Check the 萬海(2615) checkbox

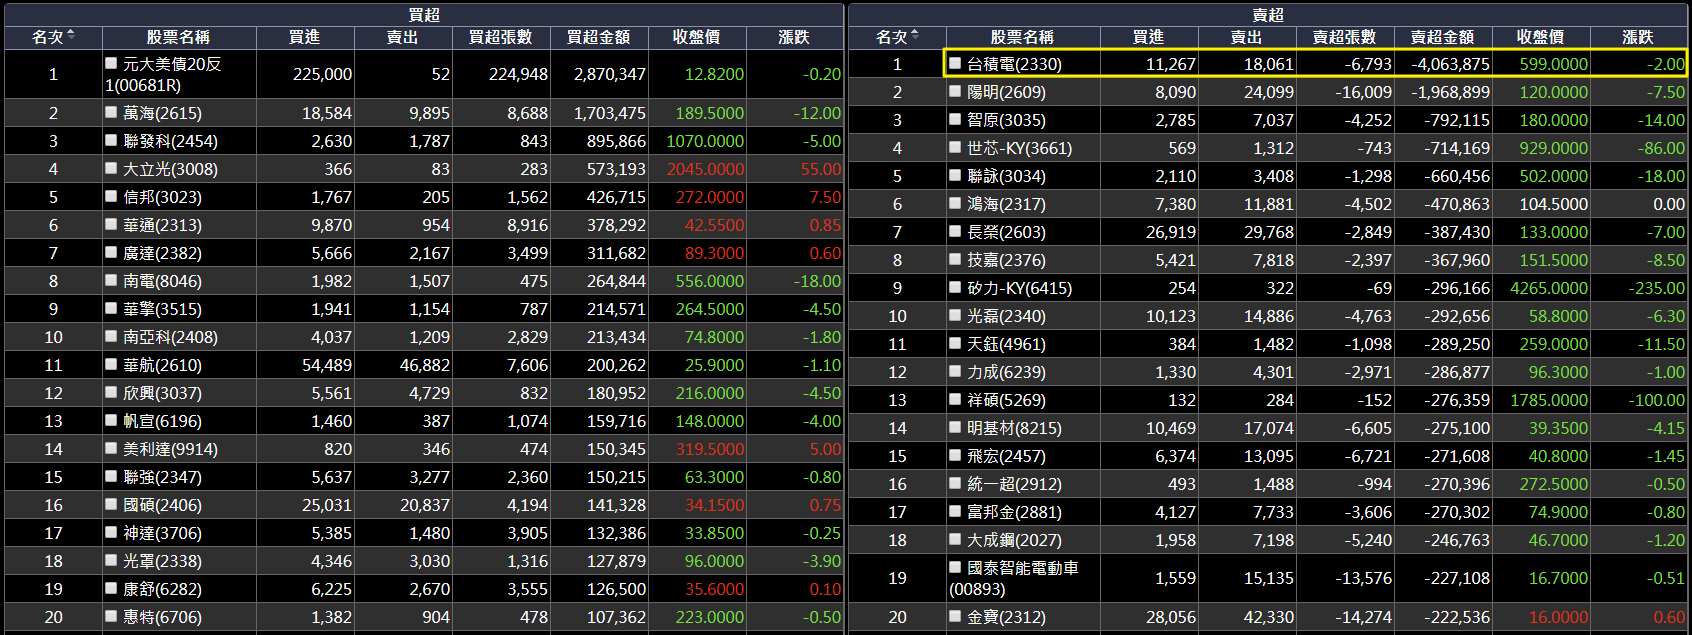pyautogui.click(x=112, y=113)
